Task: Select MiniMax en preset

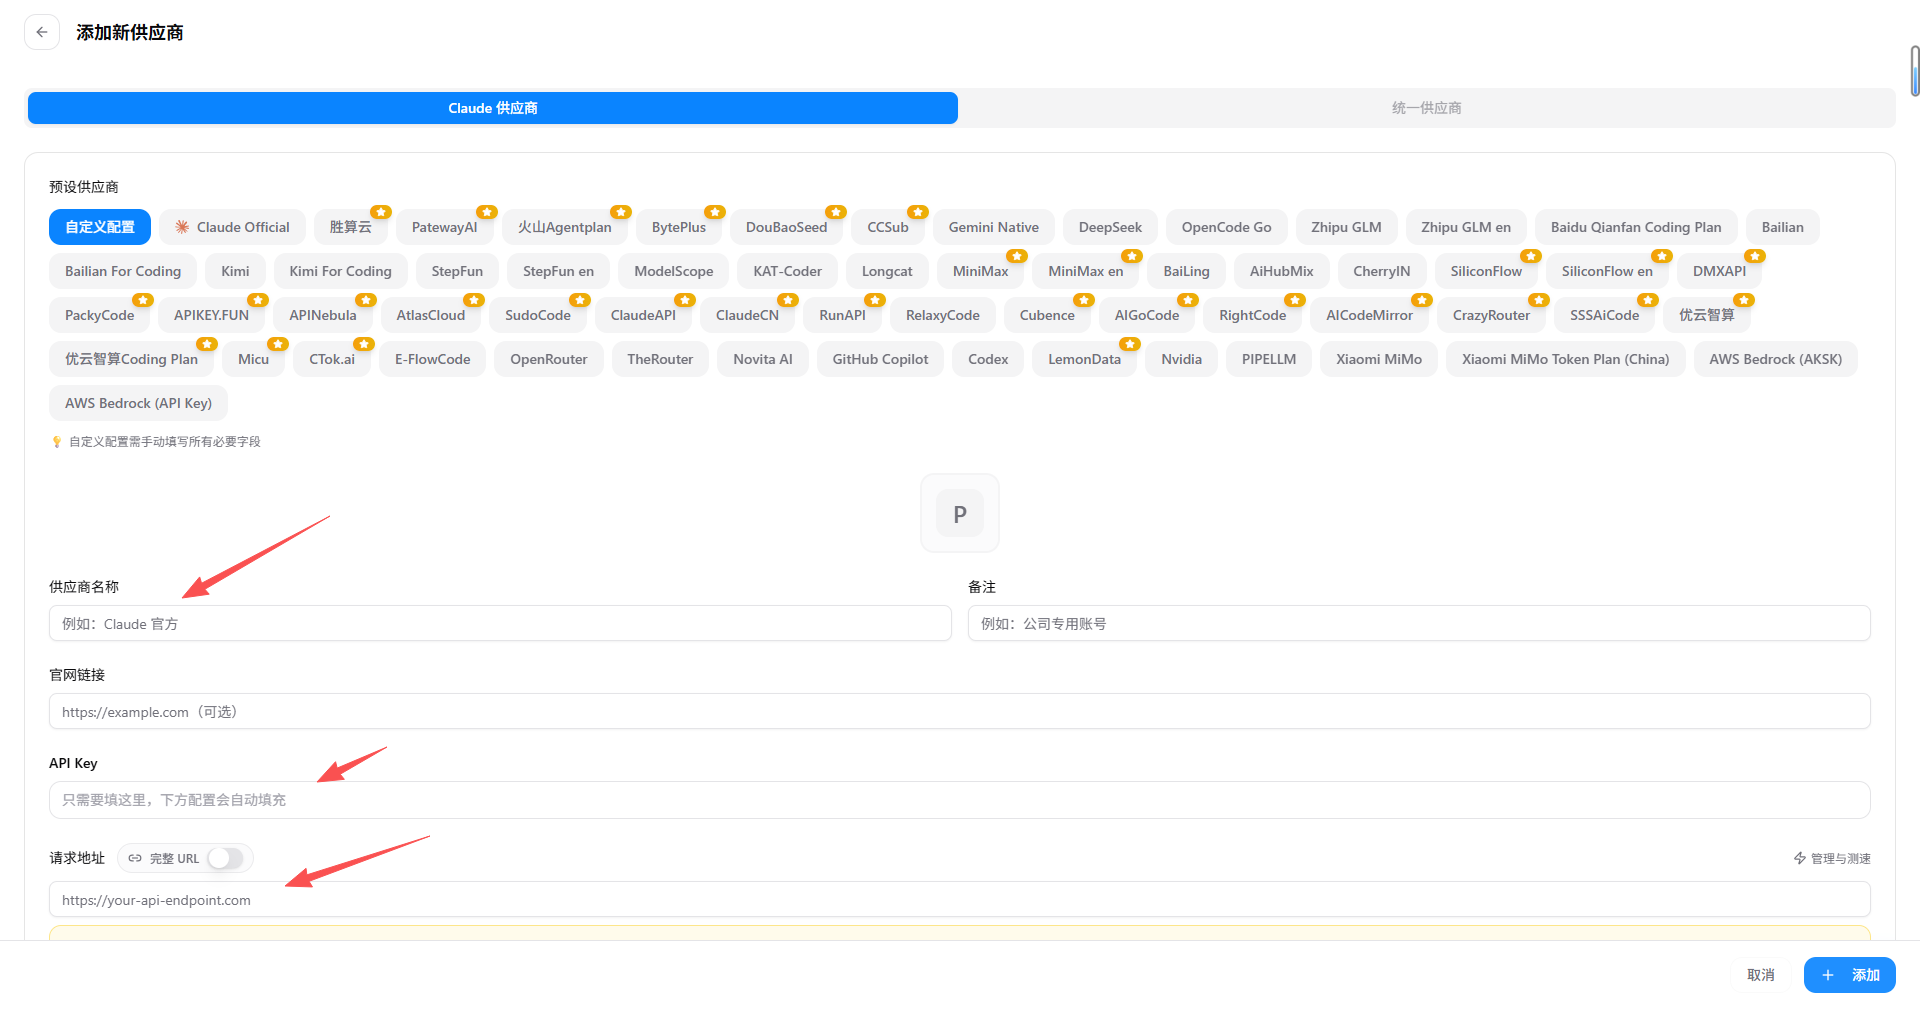Action: [1086, 271]
